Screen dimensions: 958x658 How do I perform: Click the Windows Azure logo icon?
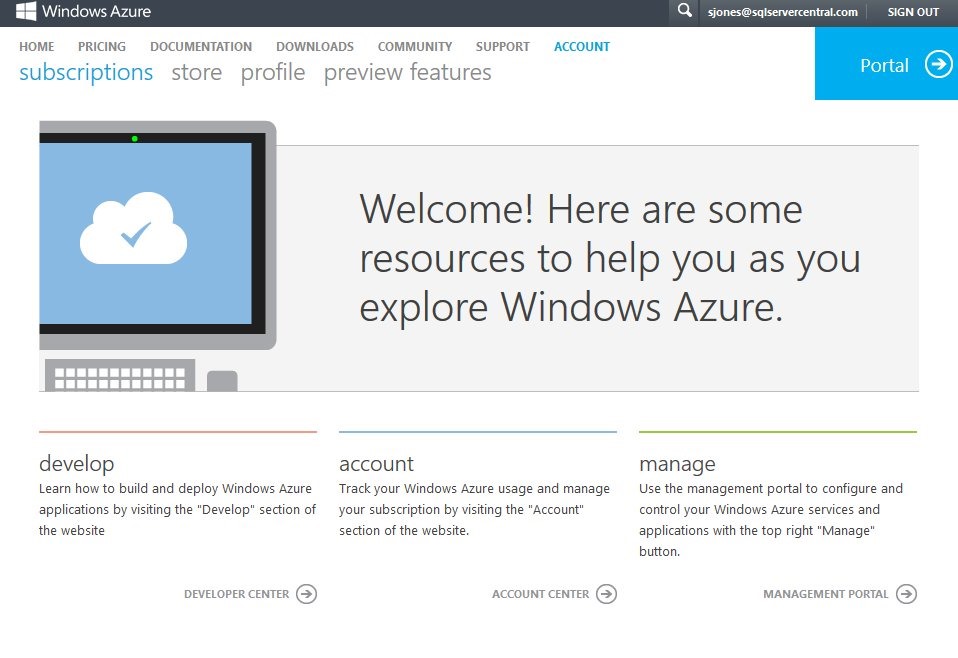[x=26, y=11]
